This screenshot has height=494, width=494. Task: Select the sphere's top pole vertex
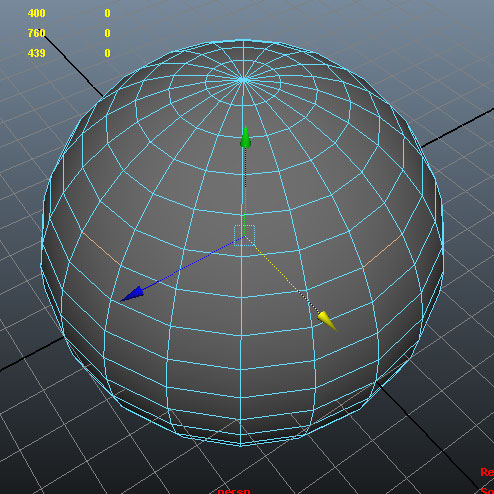click(x=243, y=80)
